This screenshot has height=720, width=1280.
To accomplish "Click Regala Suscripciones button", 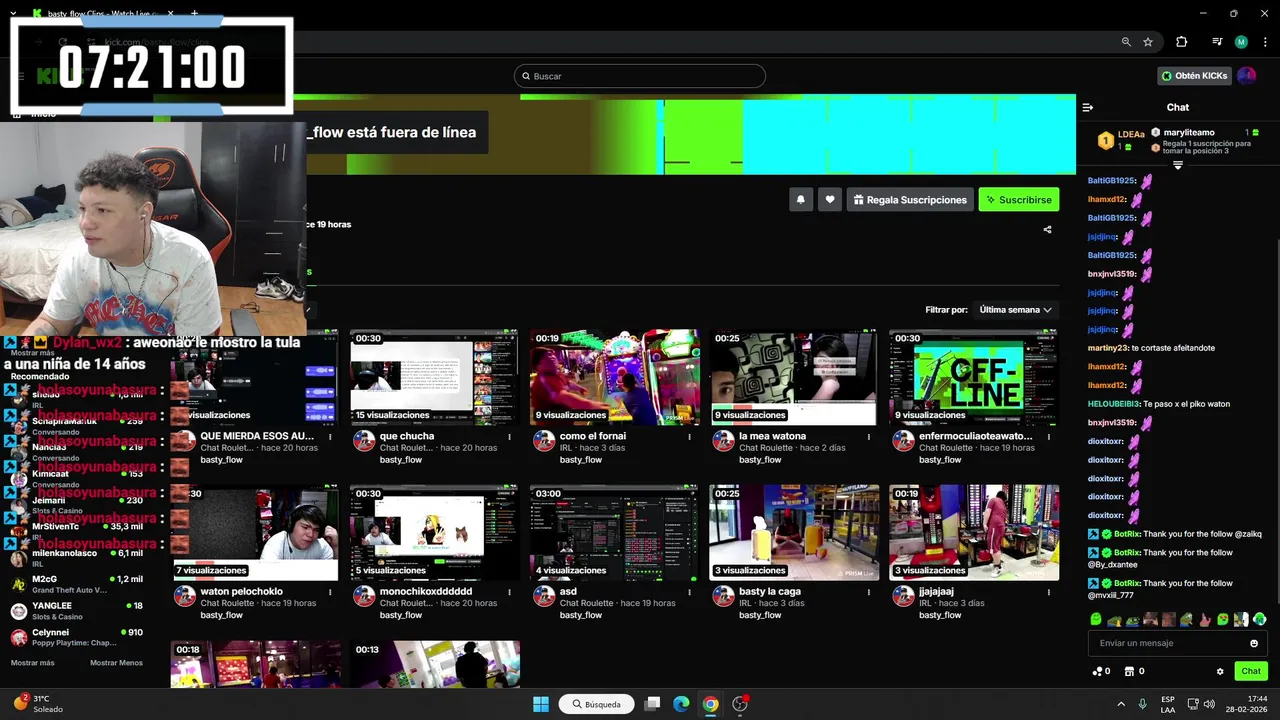I will click(x=910, y=200).
